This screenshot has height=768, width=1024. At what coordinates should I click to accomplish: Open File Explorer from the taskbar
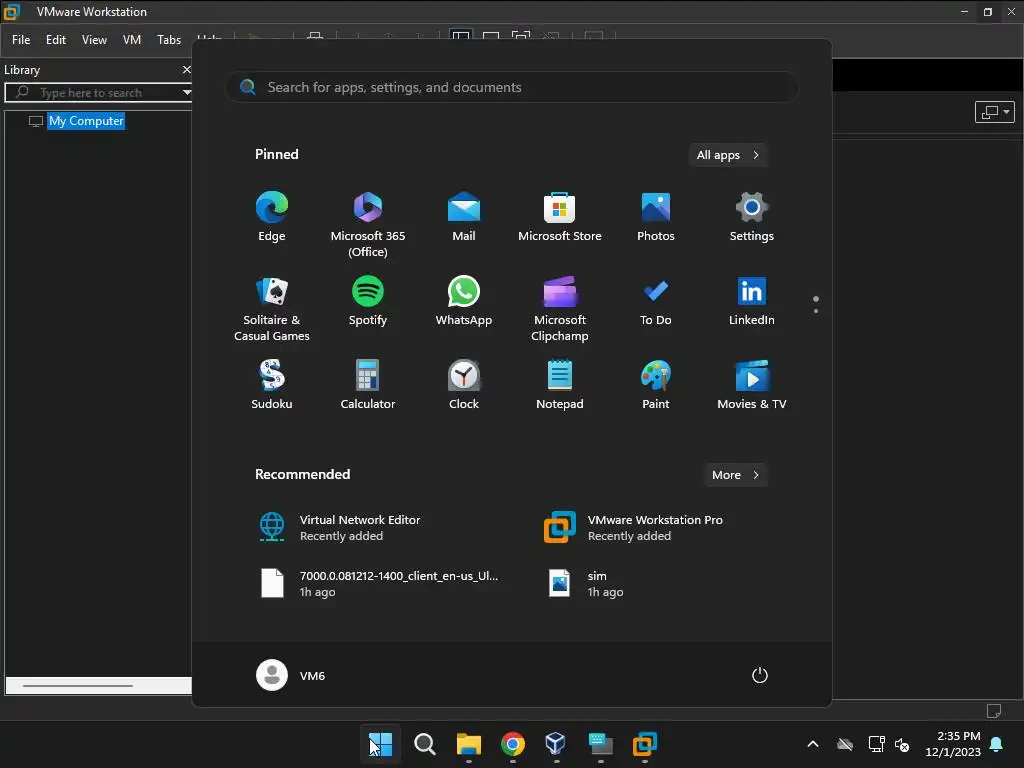point(469,744)
